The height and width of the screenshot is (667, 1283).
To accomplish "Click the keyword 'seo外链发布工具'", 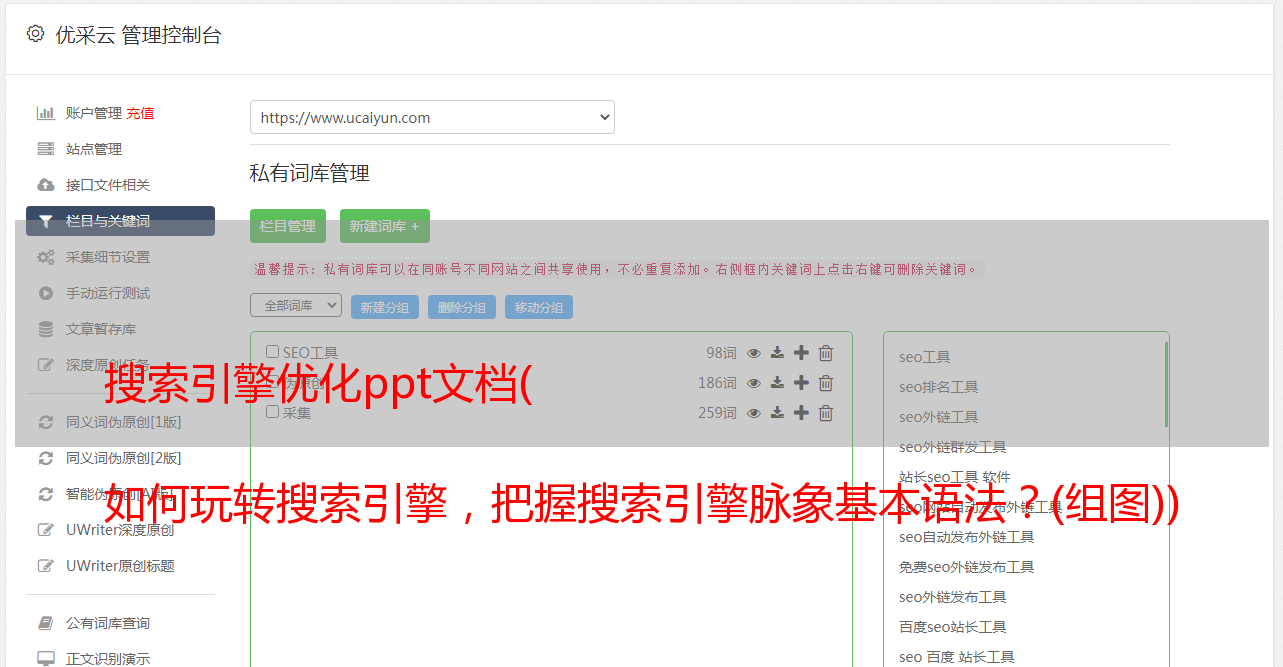I will 953,597.
